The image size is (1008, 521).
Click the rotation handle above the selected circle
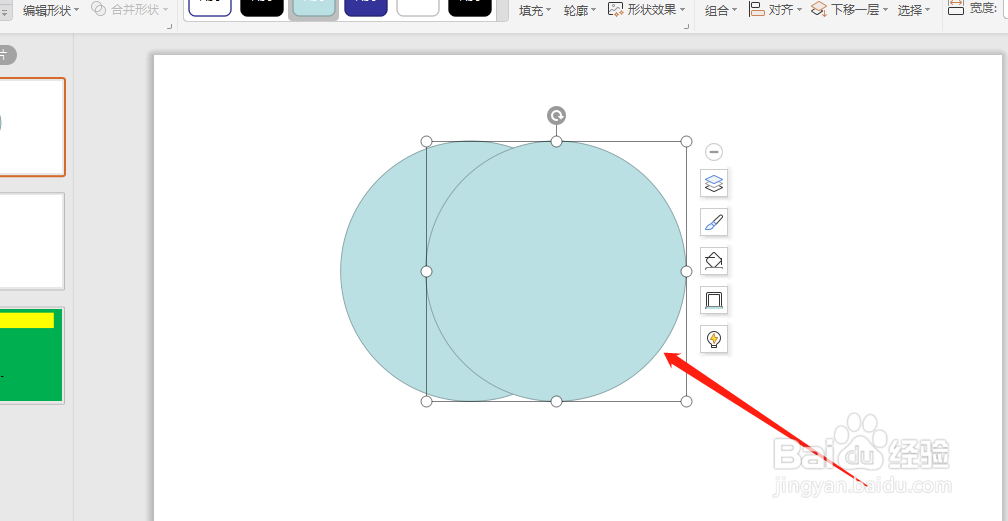pyautogui.click(x=556, y=116)
